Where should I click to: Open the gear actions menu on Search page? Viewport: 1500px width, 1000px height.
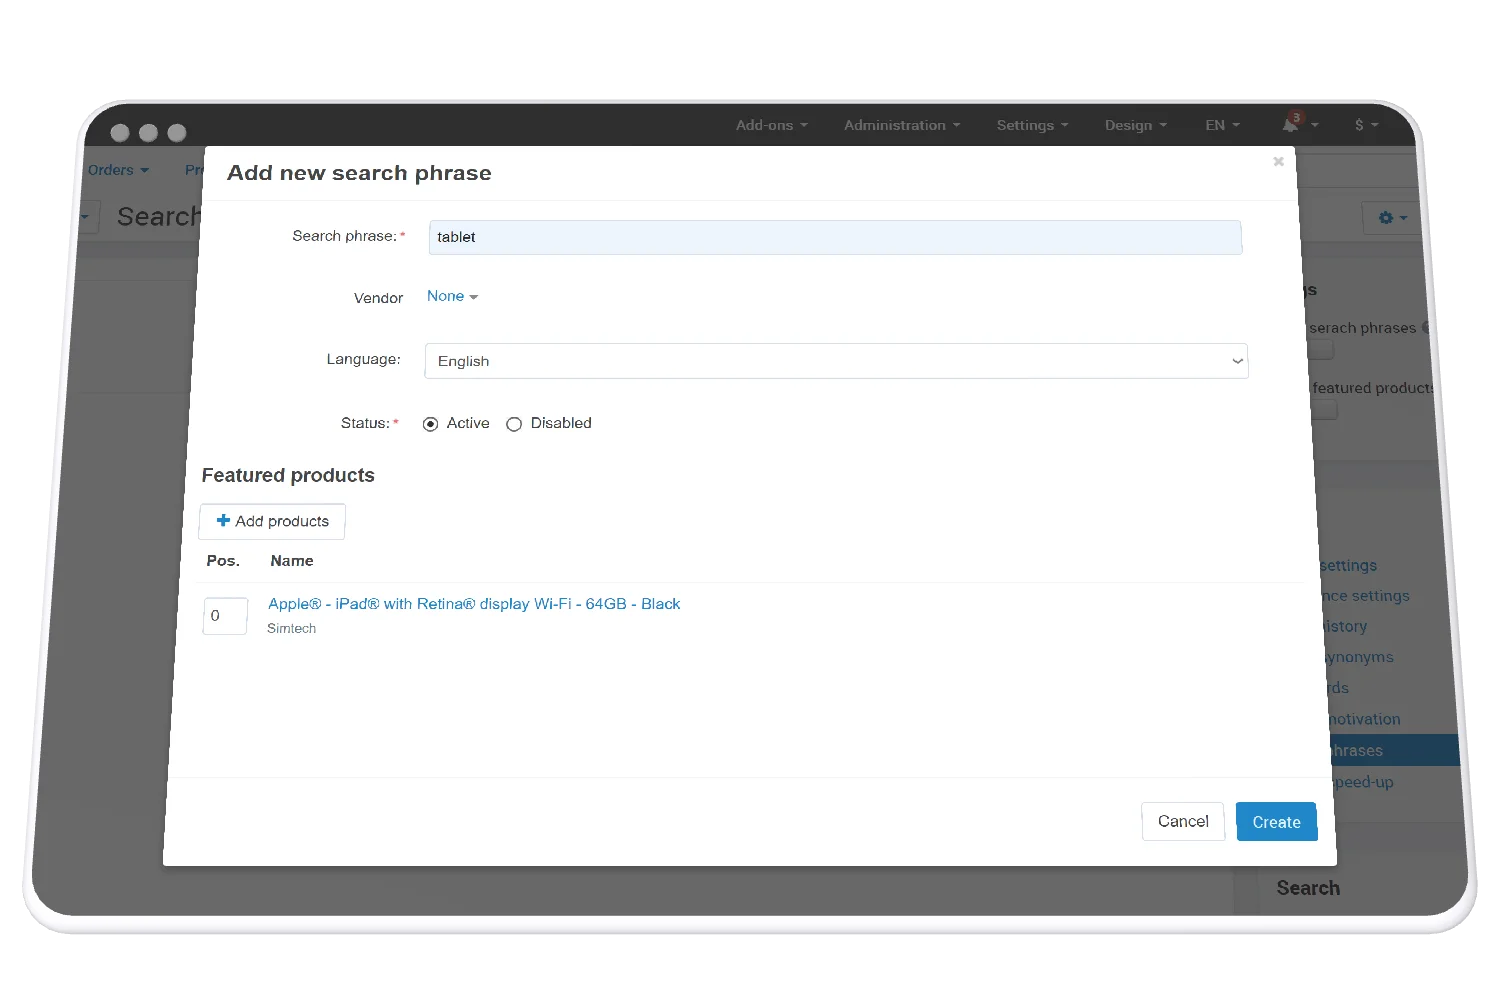point(1392,218)
